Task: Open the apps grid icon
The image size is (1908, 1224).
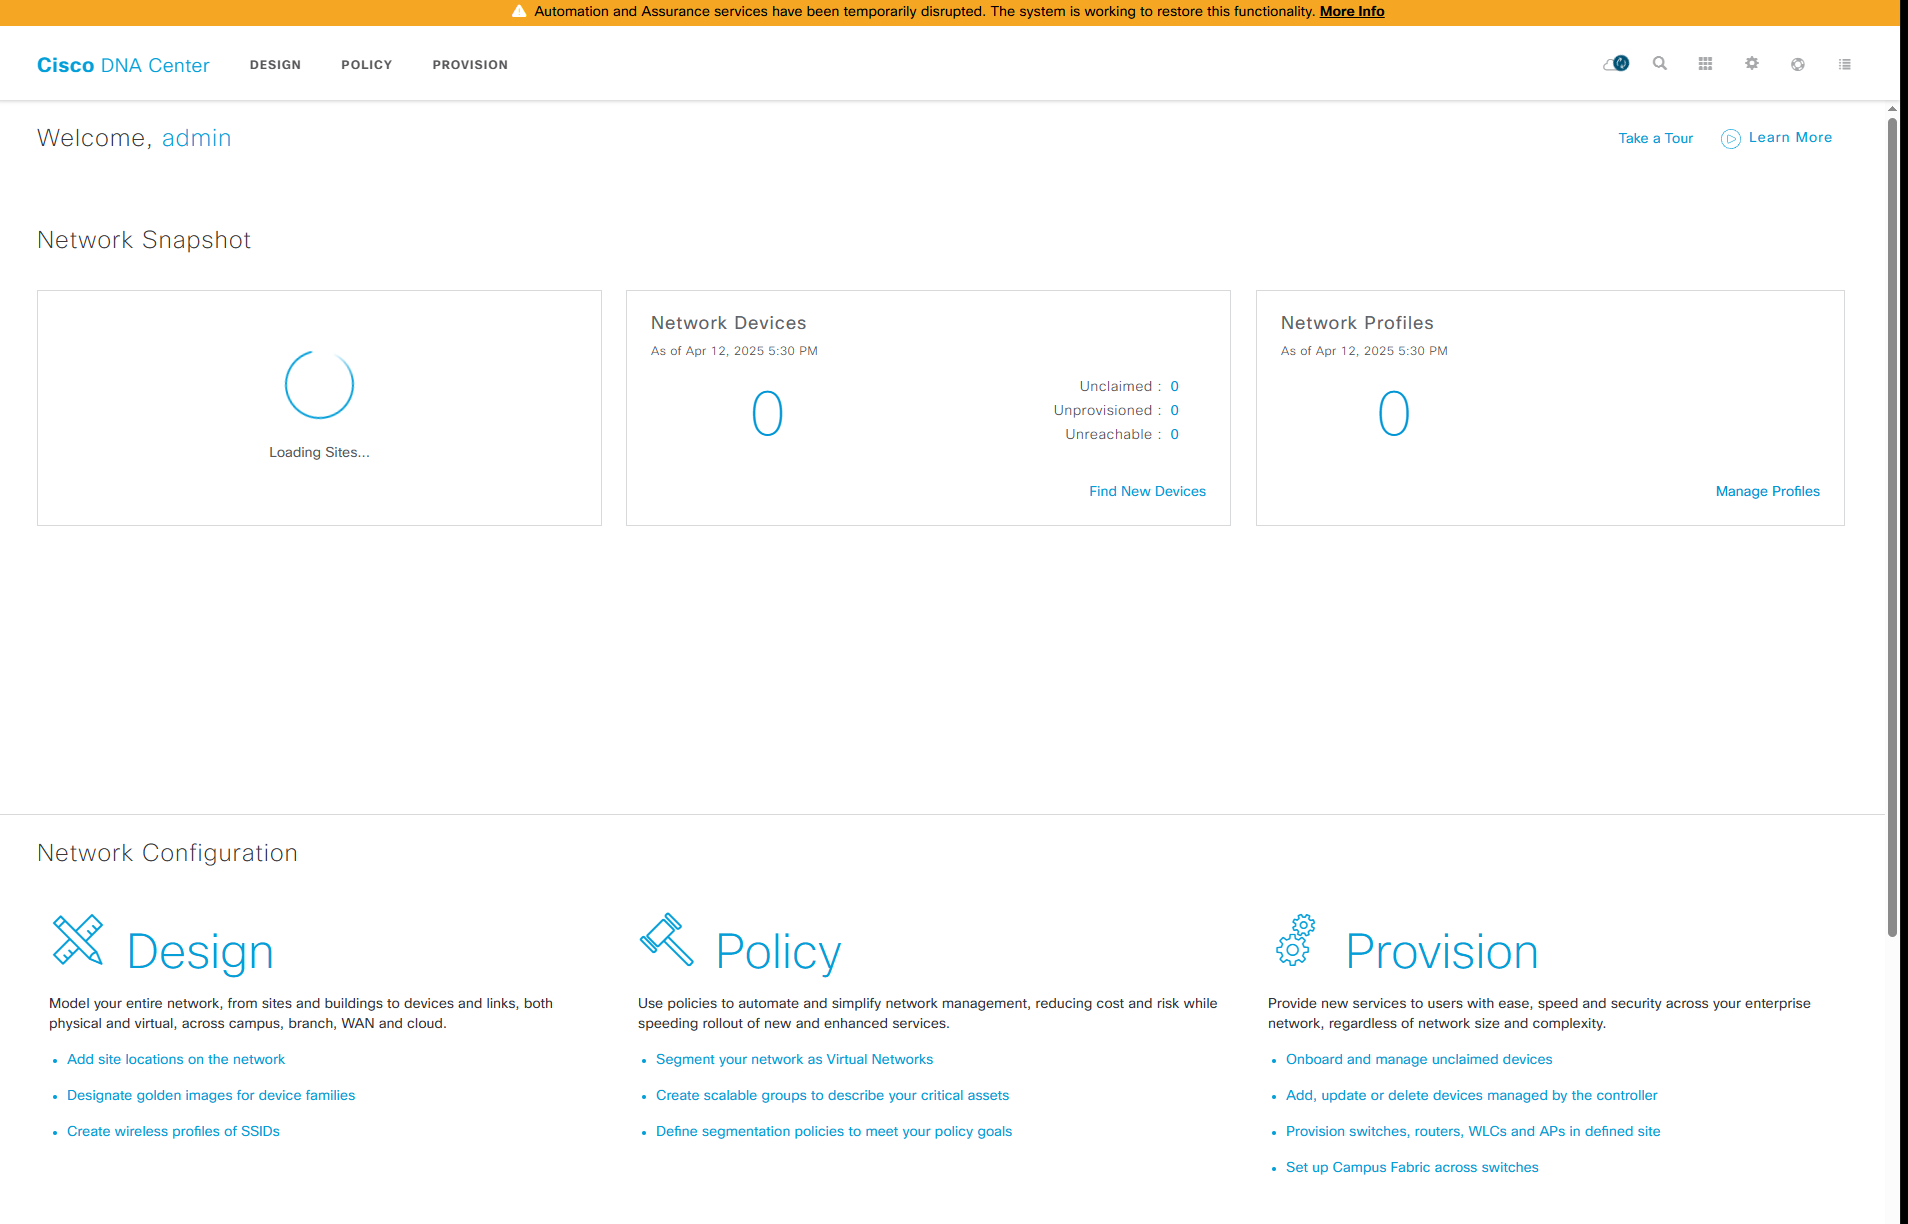Action: point(1706,64)
